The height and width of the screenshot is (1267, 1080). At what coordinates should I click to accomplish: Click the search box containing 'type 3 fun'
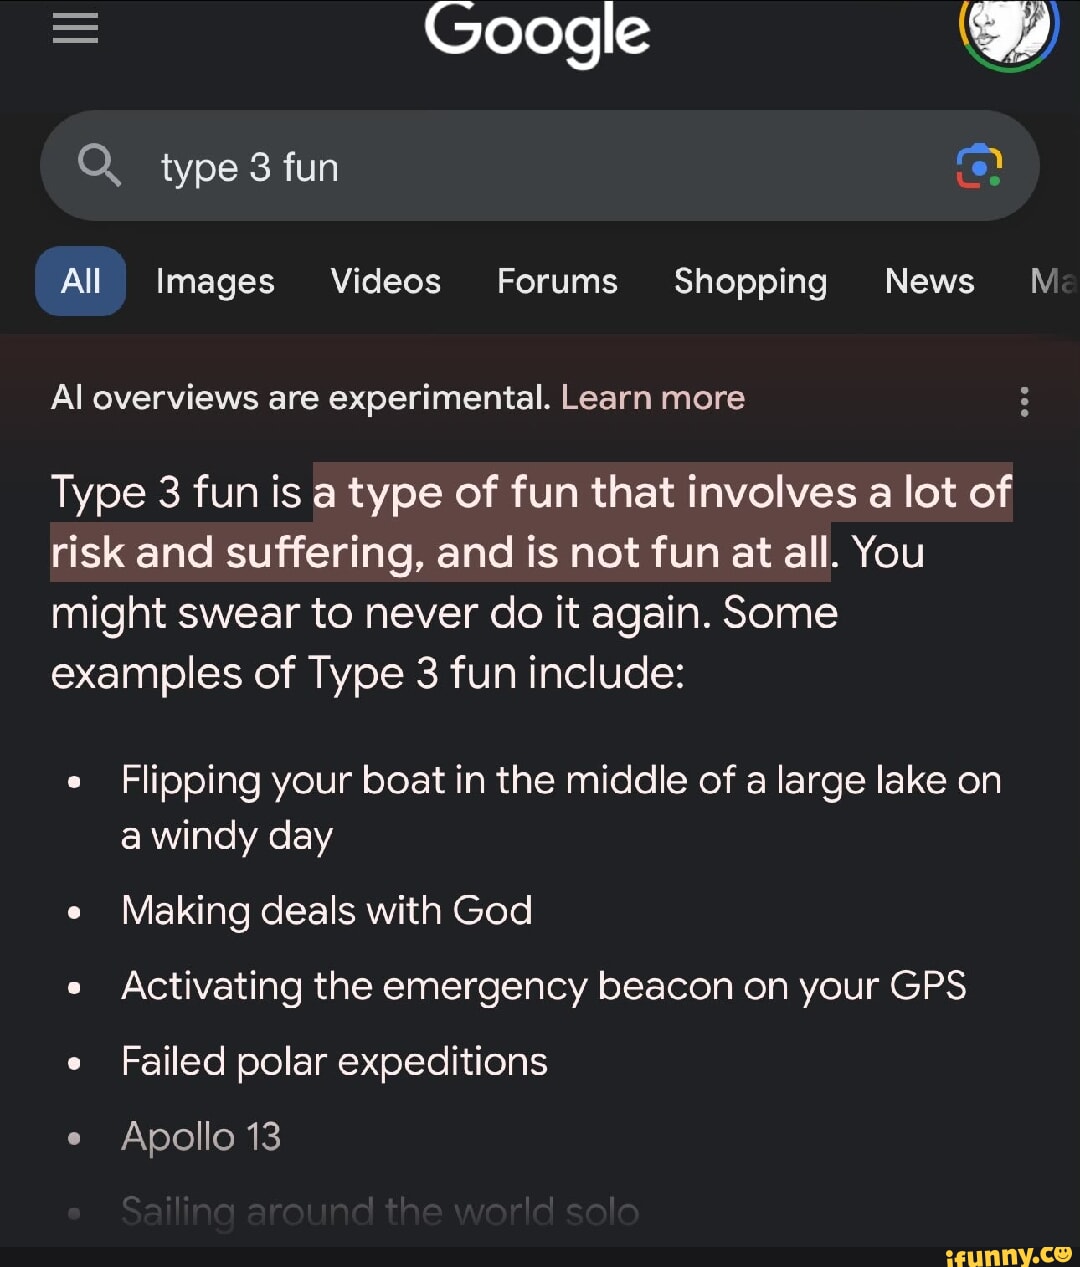[540, 167]
